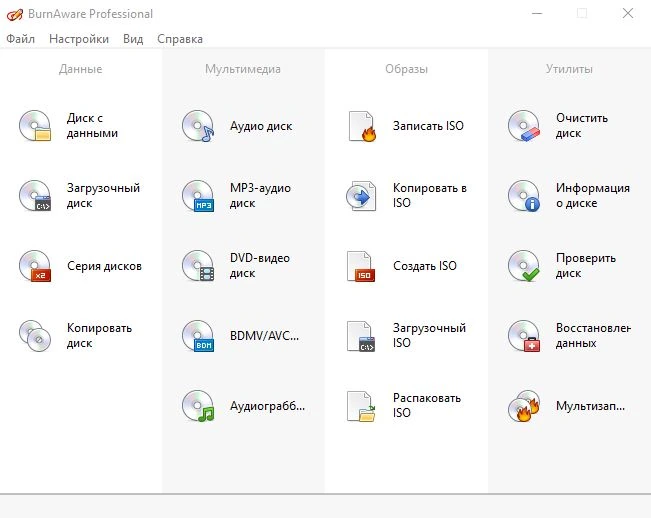Click the Записать ISO label
Image resolution: width=651 pixels, height=518 pixels.
click(x=428, y=126)
